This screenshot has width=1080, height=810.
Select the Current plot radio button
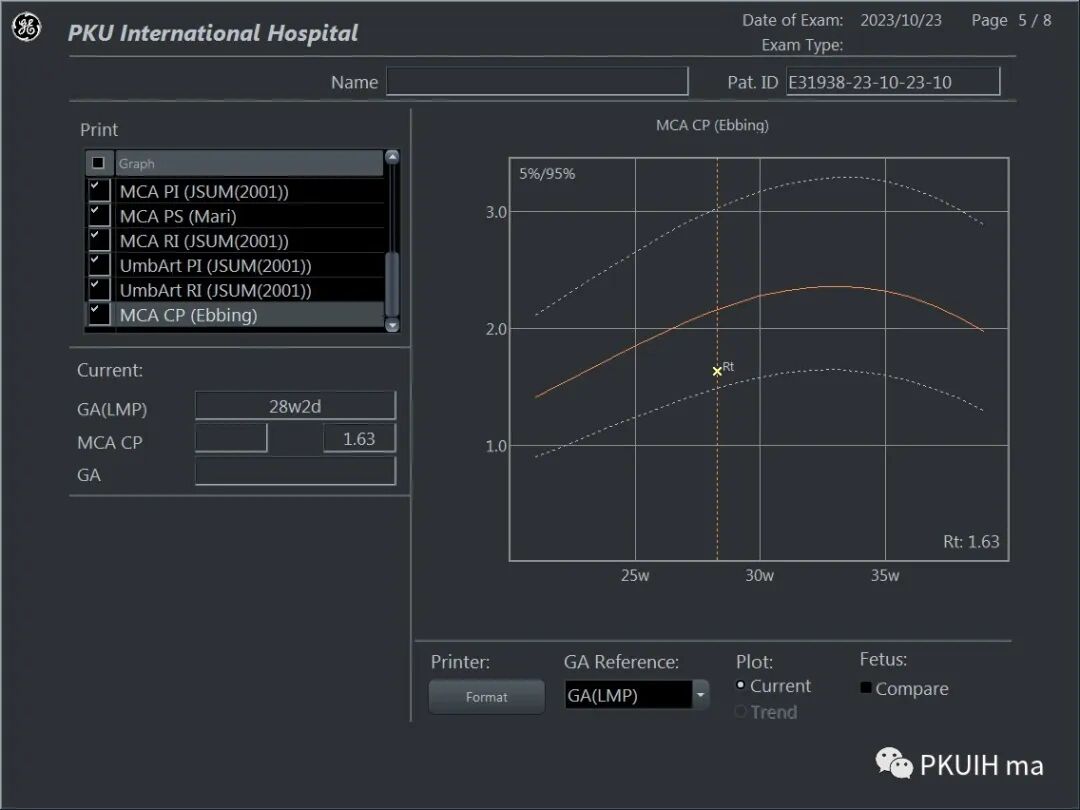740,685
